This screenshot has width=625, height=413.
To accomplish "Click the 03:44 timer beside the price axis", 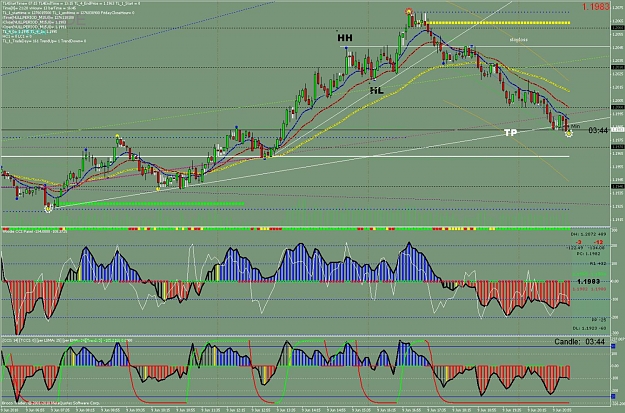I will 598,130.
